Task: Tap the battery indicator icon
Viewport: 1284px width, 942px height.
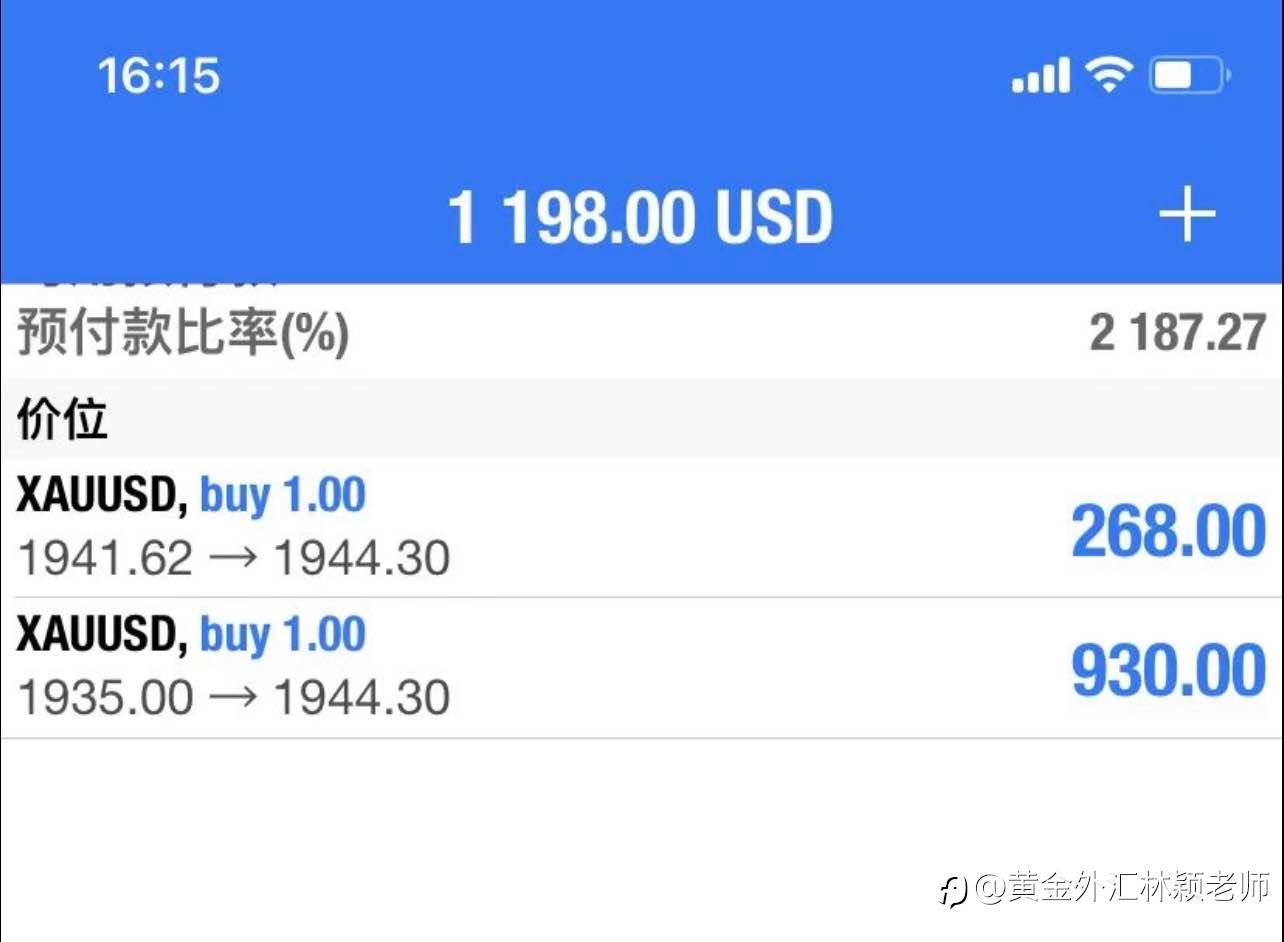Action: 1188,75
